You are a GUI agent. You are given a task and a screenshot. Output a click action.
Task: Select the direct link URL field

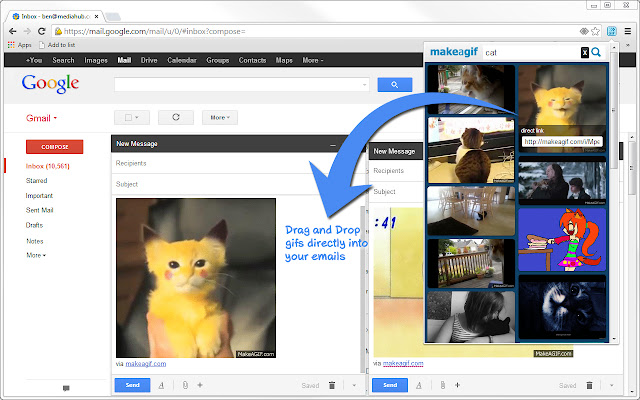click(x=562, y=142)
